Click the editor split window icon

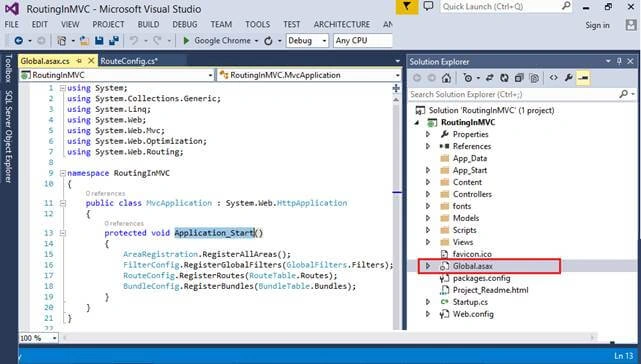[x=396, y=88]
